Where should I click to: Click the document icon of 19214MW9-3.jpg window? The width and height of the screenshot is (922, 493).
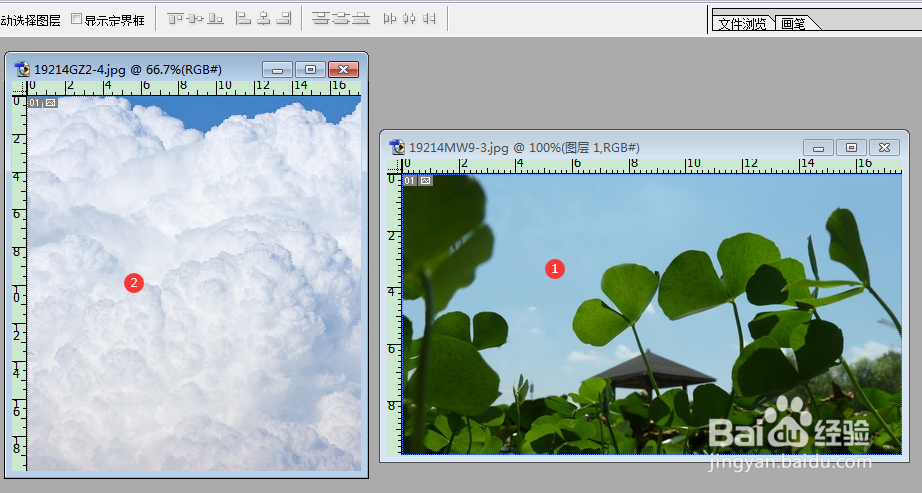pyautogui.click(x=397, y=147)
